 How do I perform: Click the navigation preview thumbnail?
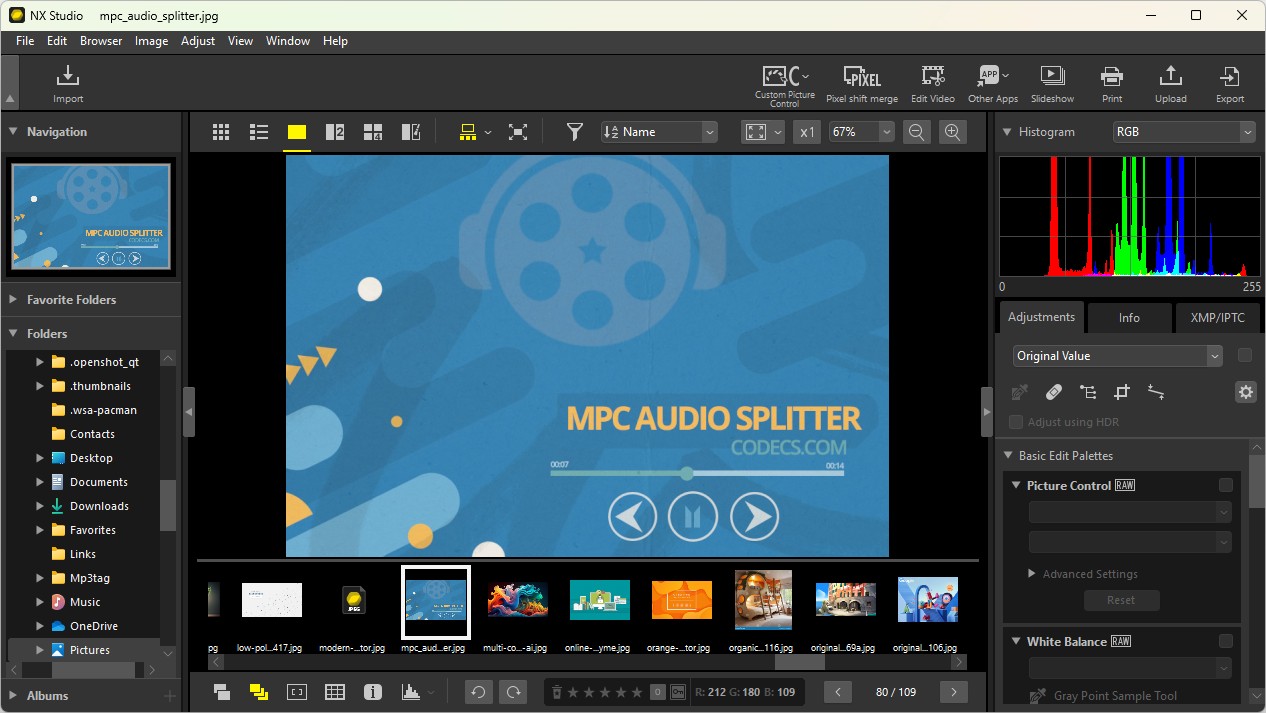click(91, 216)
